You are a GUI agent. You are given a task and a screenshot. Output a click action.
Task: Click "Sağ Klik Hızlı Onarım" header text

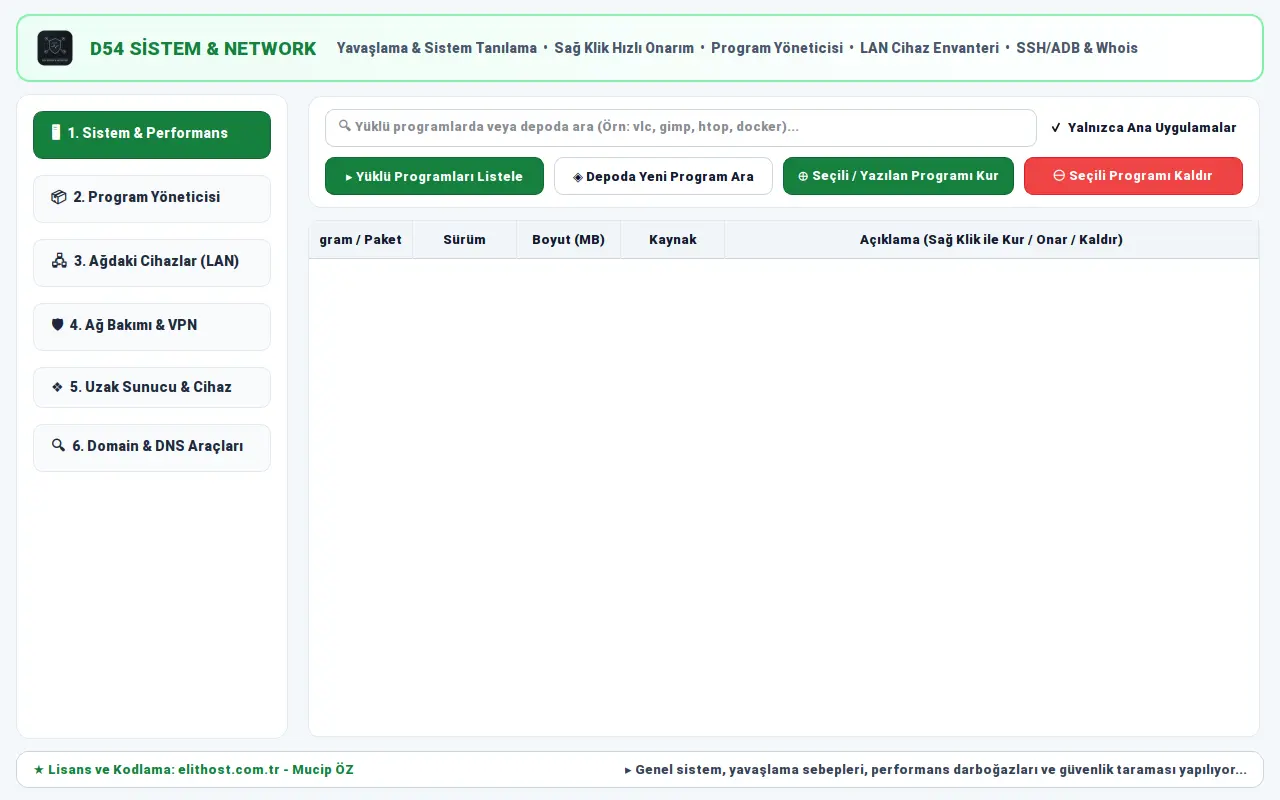tap(624, 48)
